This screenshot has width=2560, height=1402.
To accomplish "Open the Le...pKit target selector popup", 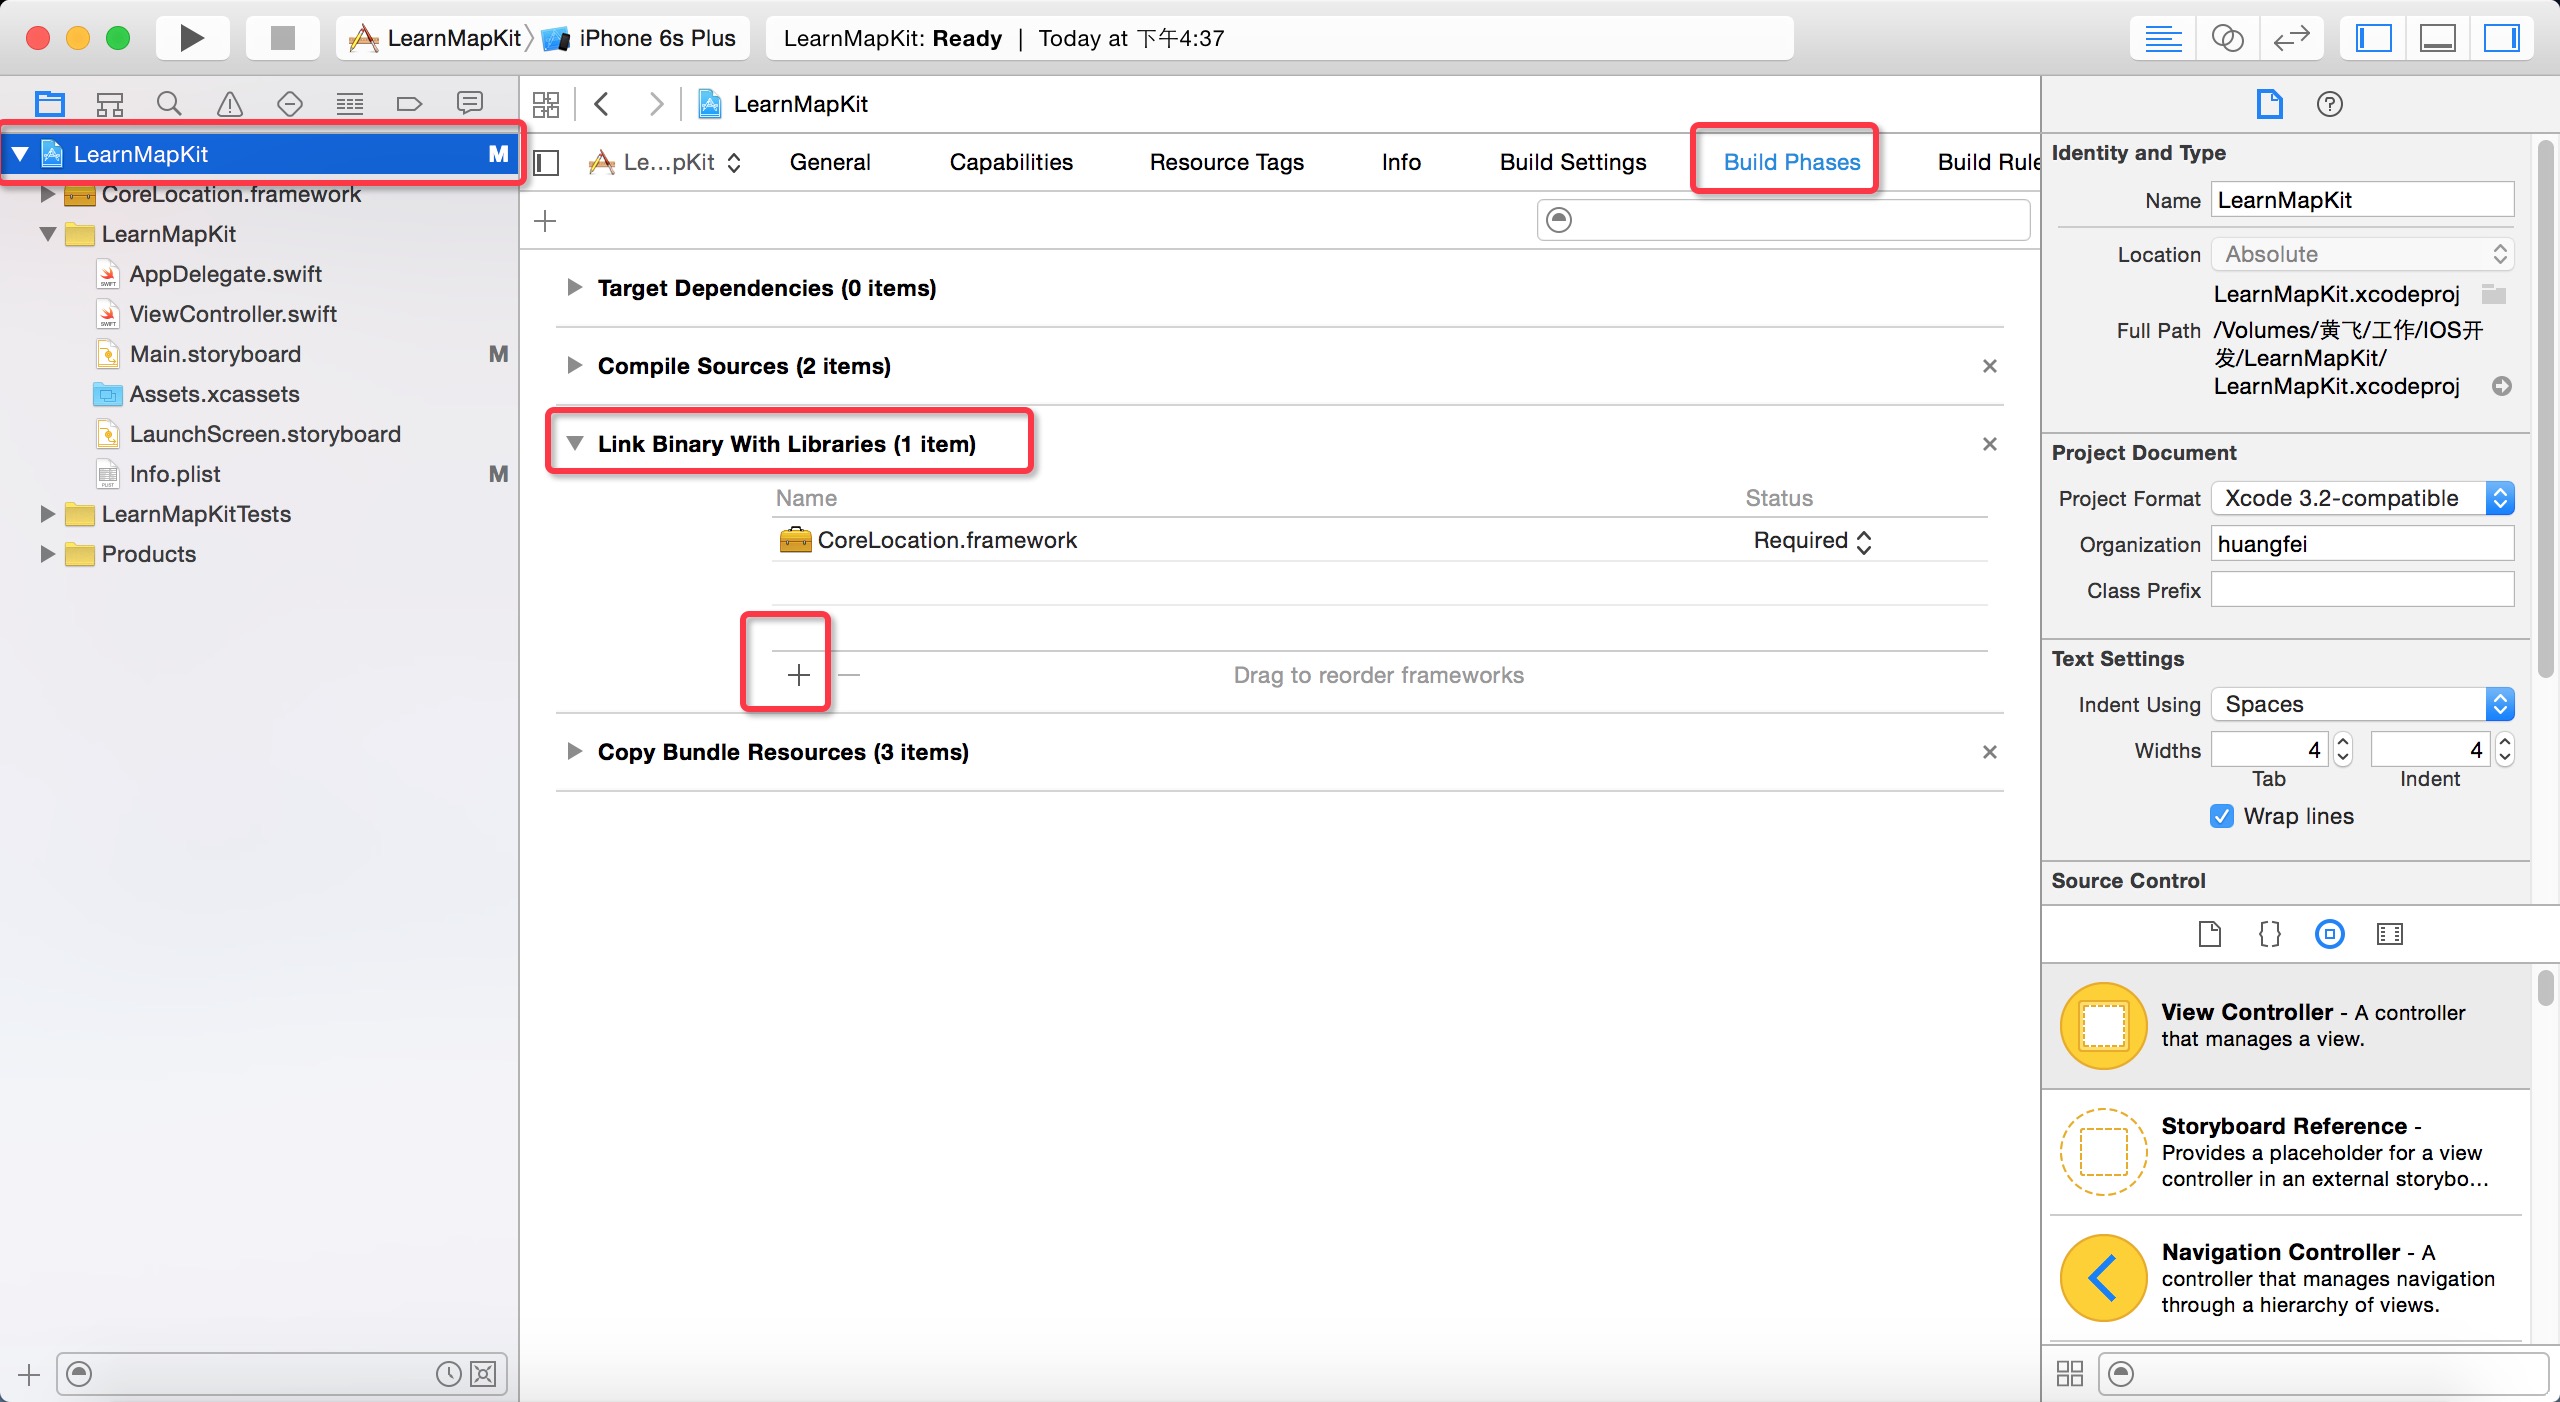I will (666, 162).
